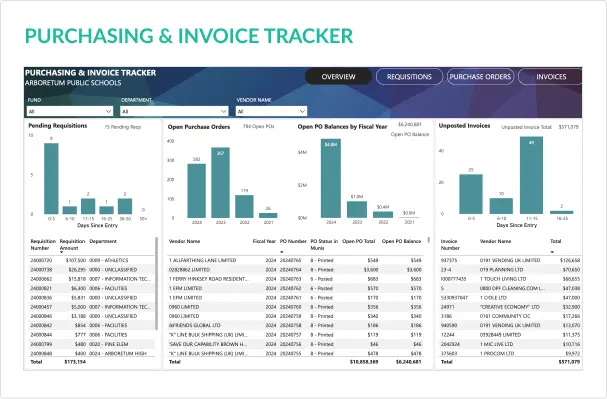Sort purchase orders by Fiscal Year header
Image resolution: width=607 pixels, height=399 pixels.
[x=264, y=241]
